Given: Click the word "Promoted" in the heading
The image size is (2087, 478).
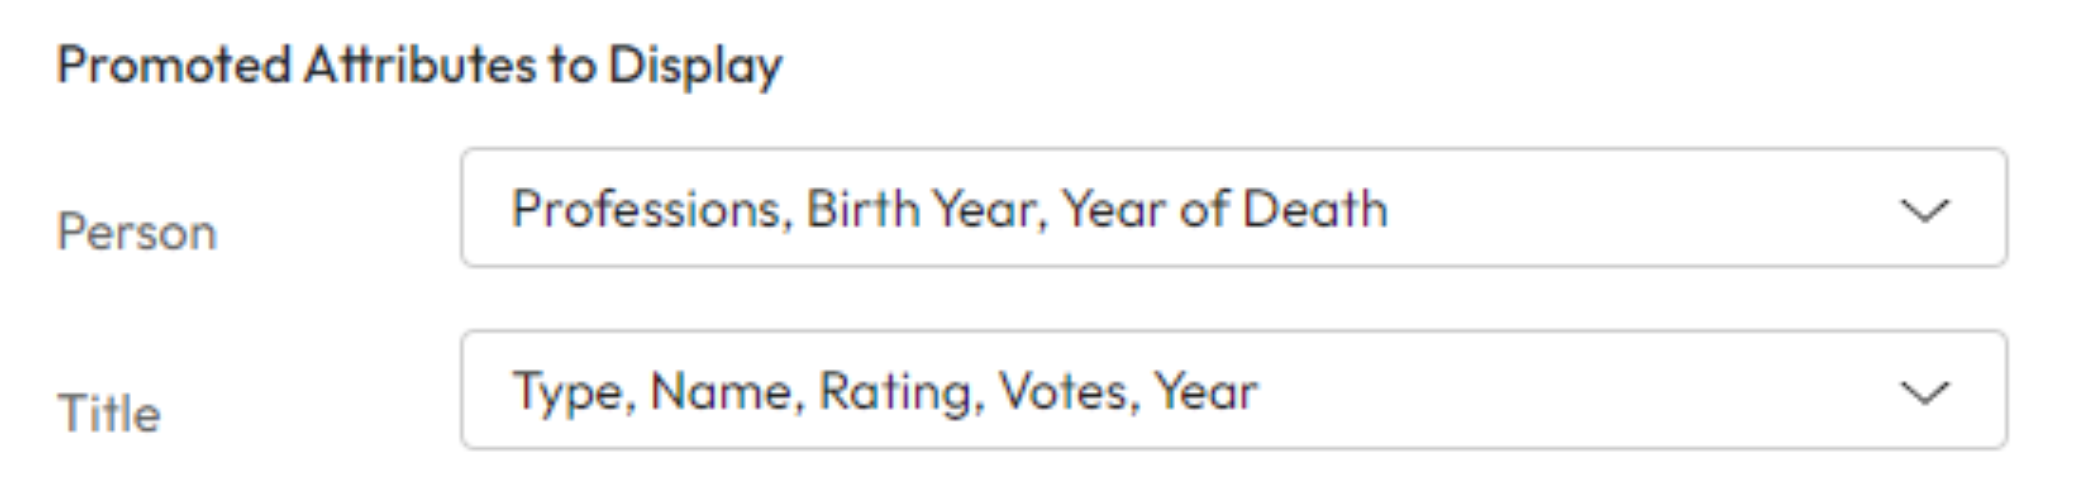Looking at the screenshot, I should 174,66.
